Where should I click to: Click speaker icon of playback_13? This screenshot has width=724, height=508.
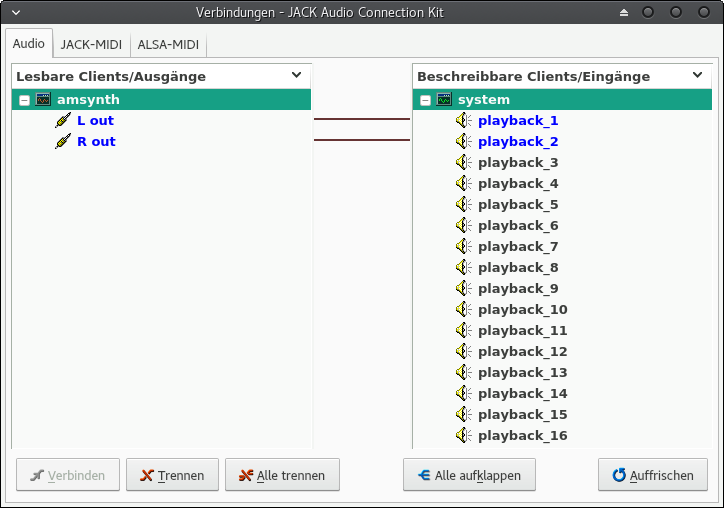[464, 372]
